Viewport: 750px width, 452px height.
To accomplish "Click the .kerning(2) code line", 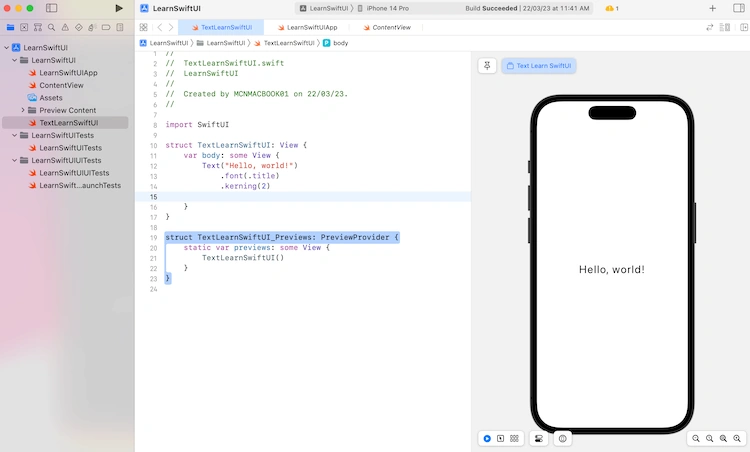I will [x=245, y=186].
